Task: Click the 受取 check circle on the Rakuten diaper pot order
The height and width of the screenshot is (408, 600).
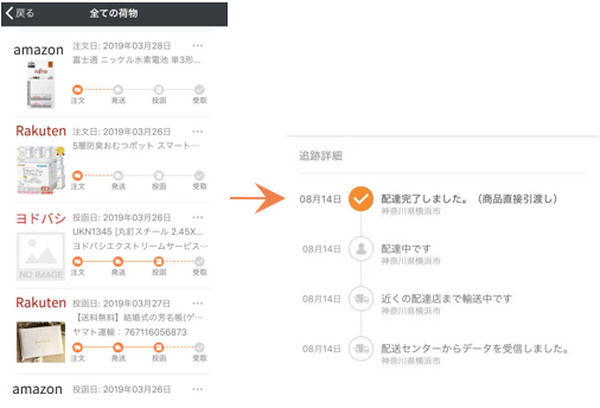Action: coord(198,176)
